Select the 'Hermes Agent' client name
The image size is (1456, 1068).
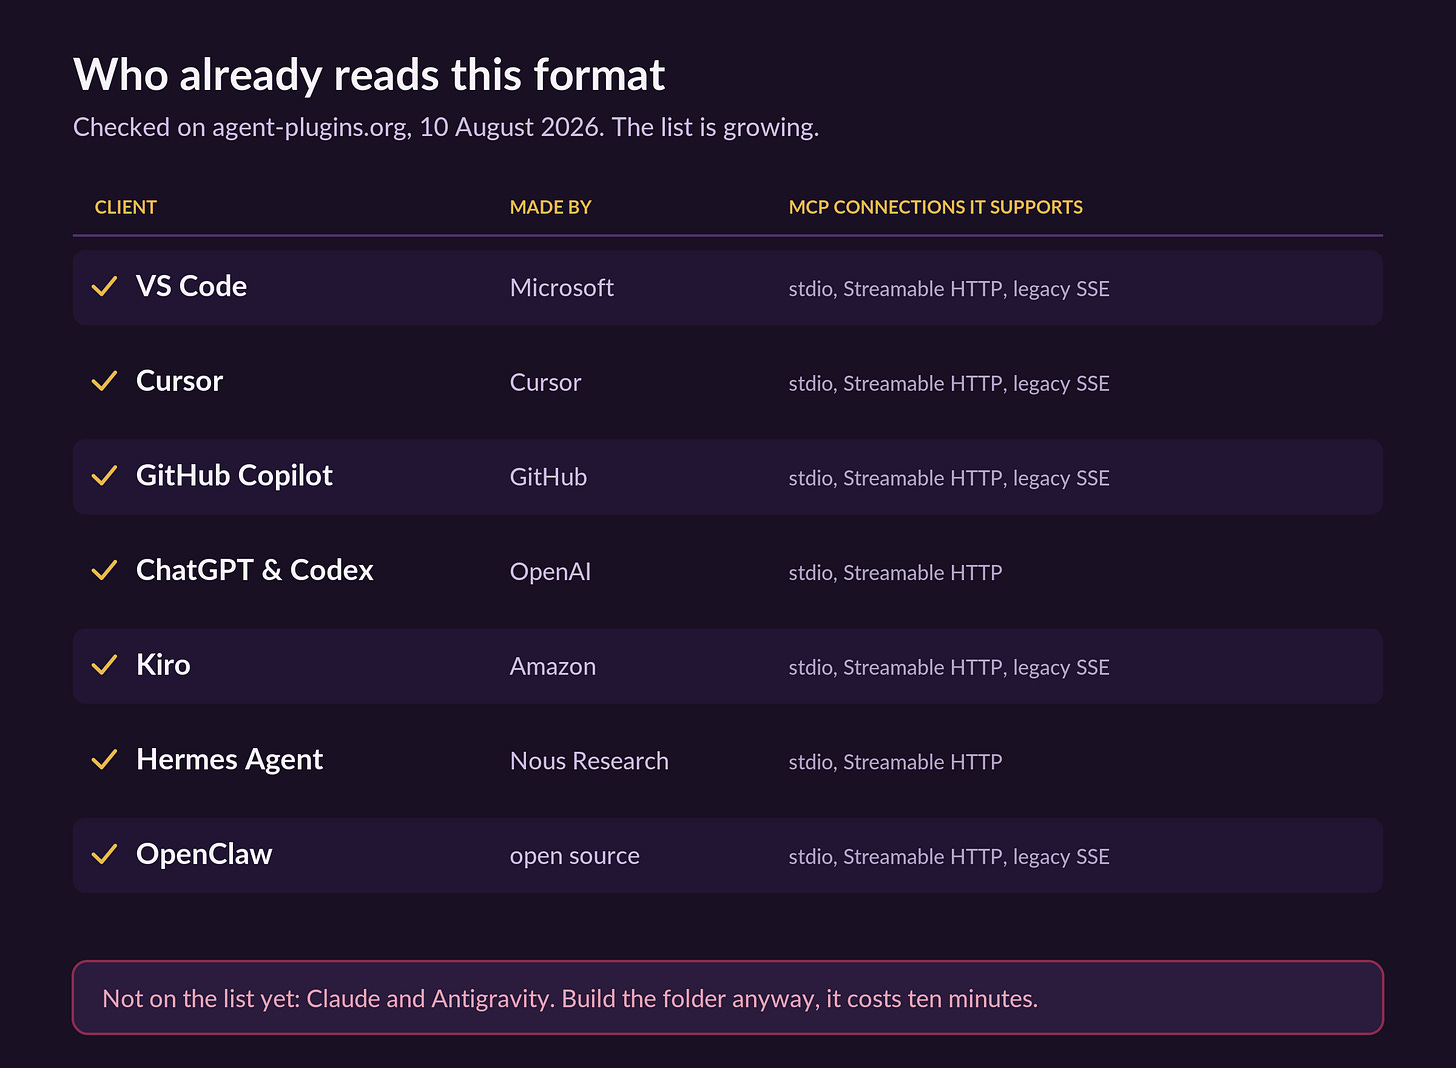(229, 760)
